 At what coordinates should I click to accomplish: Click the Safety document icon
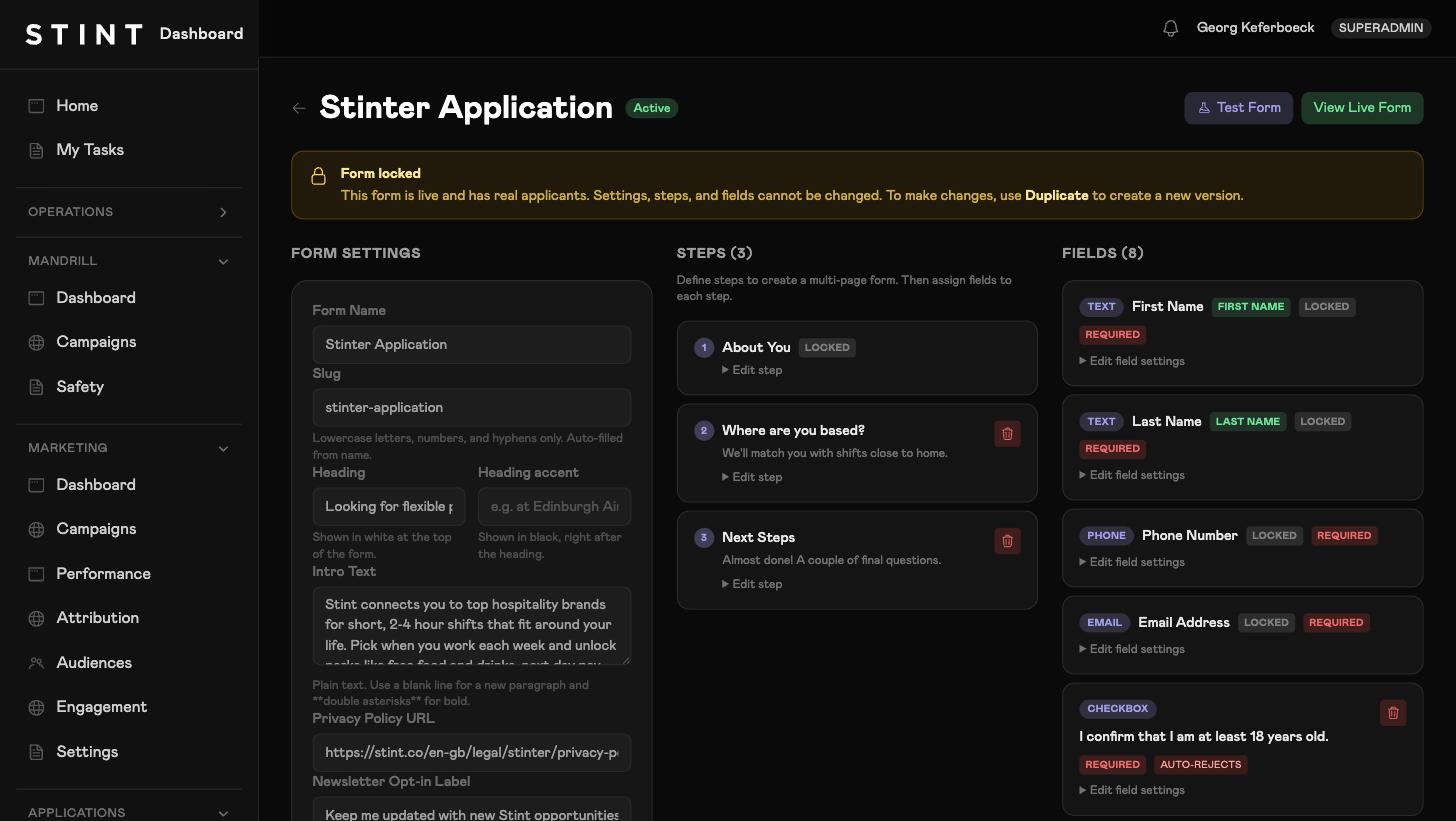[x=36, y=387]
